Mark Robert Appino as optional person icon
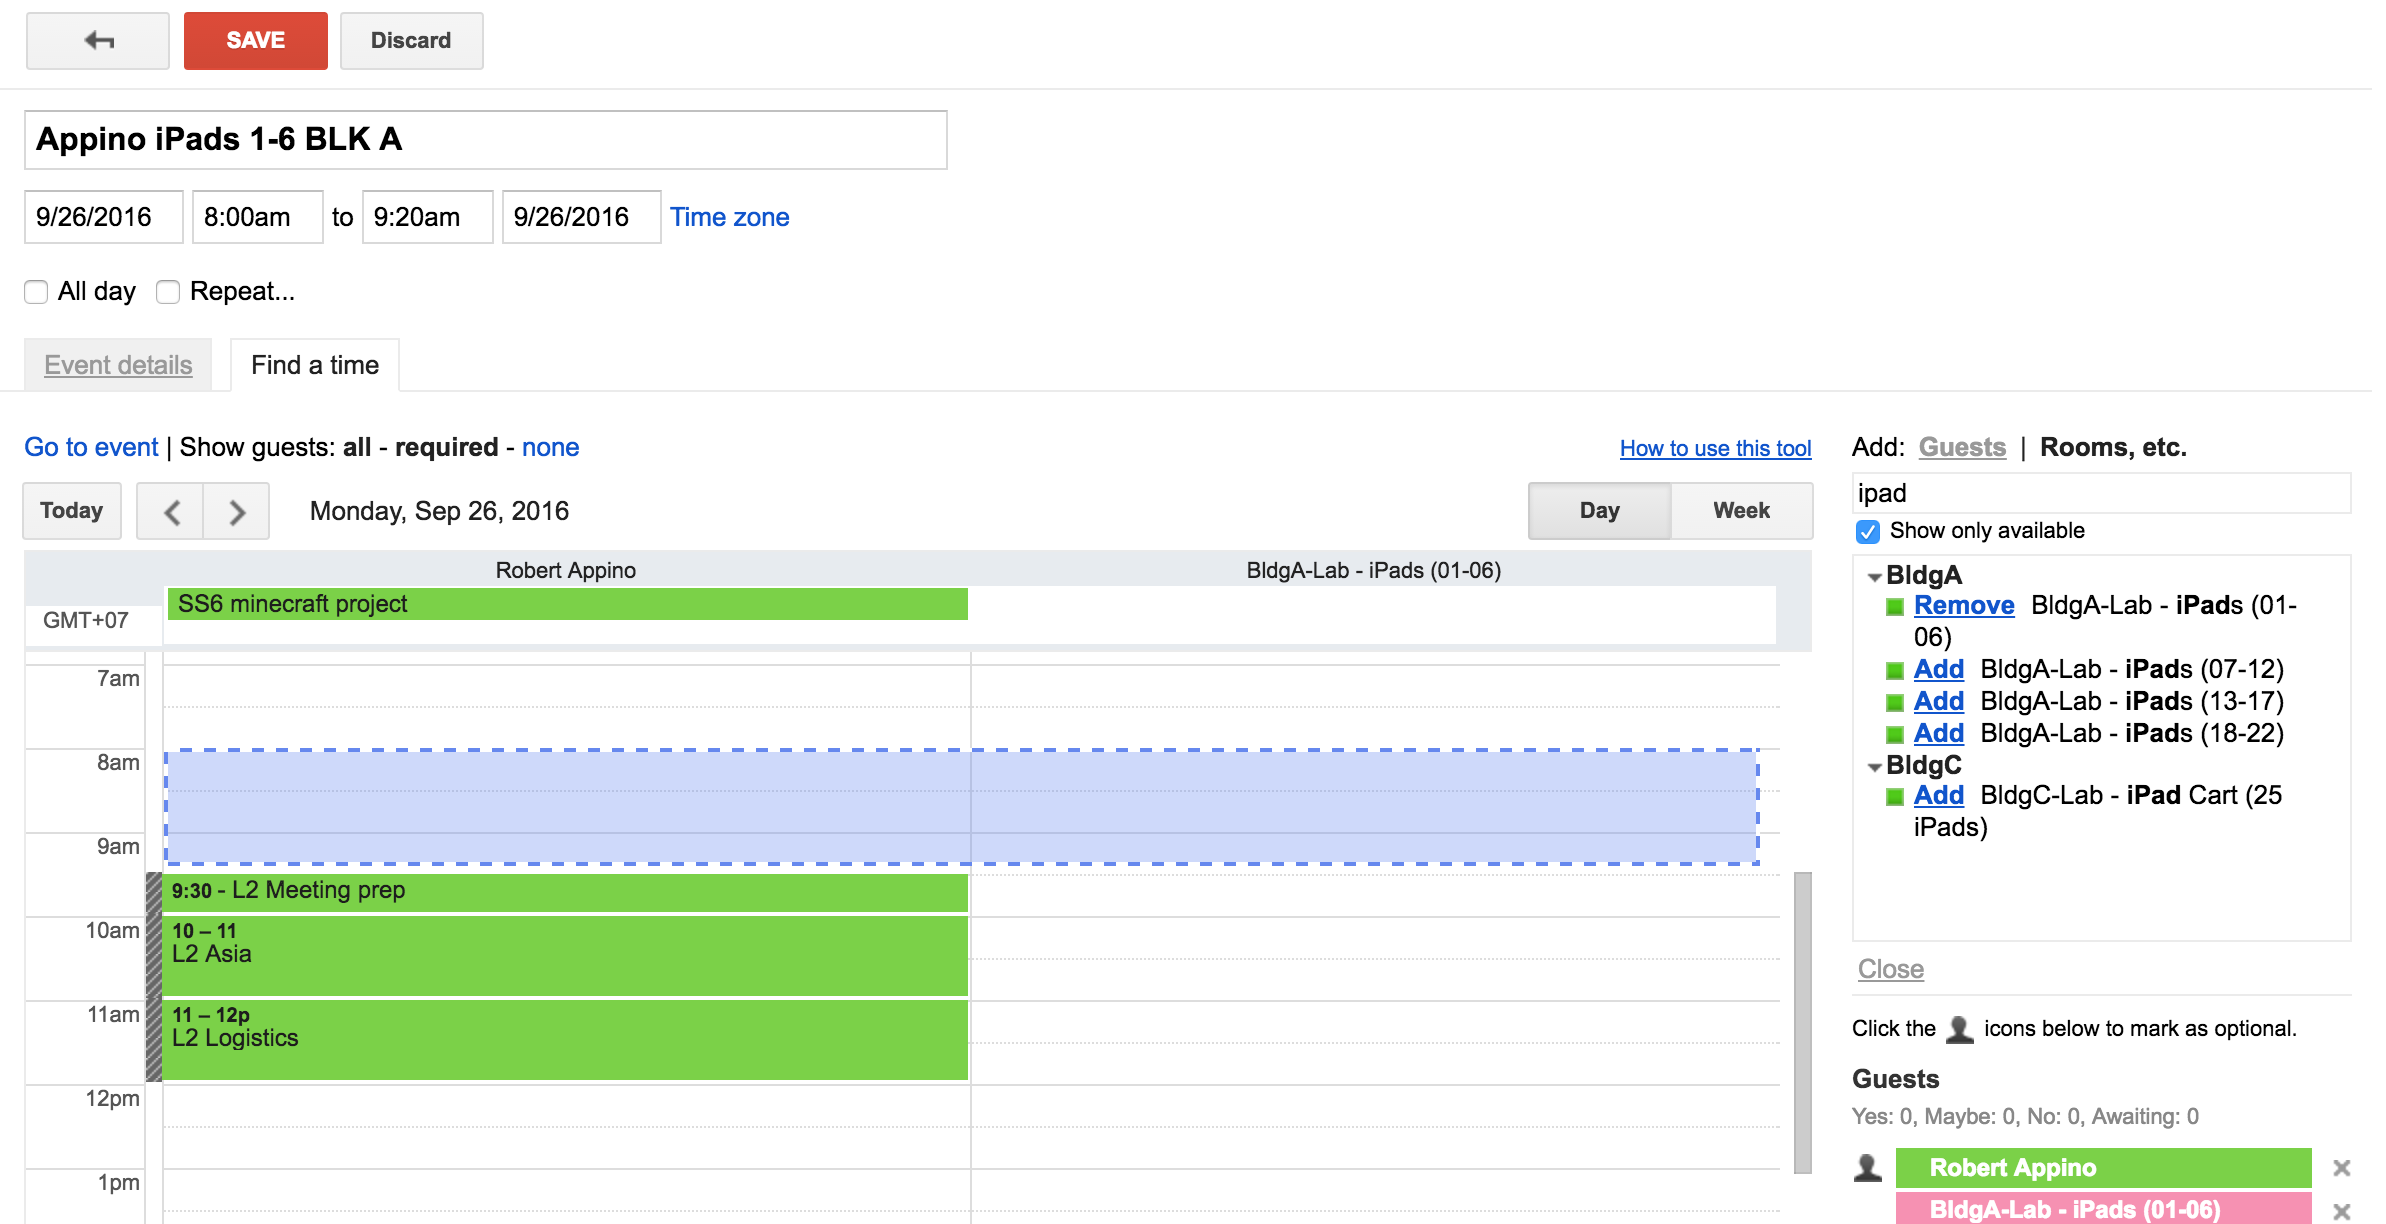Screen dimensions: 2386x1224 (x=1867, y=1167)
